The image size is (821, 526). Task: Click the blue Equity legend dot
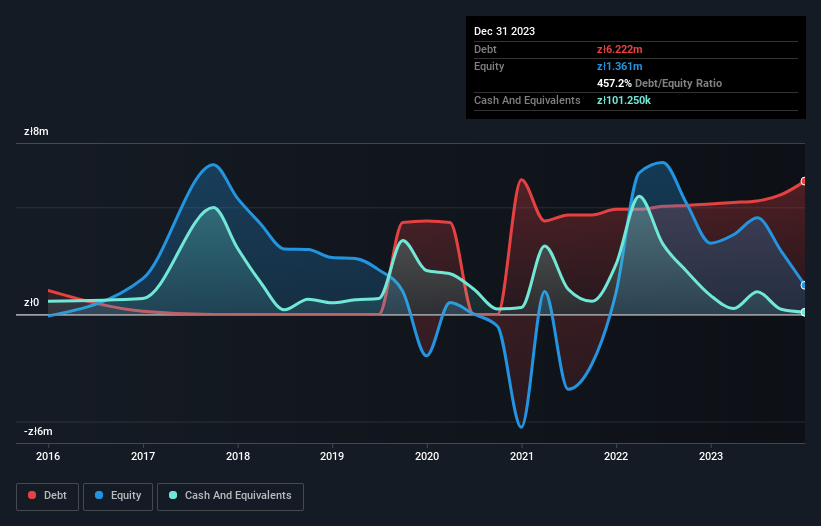pyautogui.click(x=98, y=495)
